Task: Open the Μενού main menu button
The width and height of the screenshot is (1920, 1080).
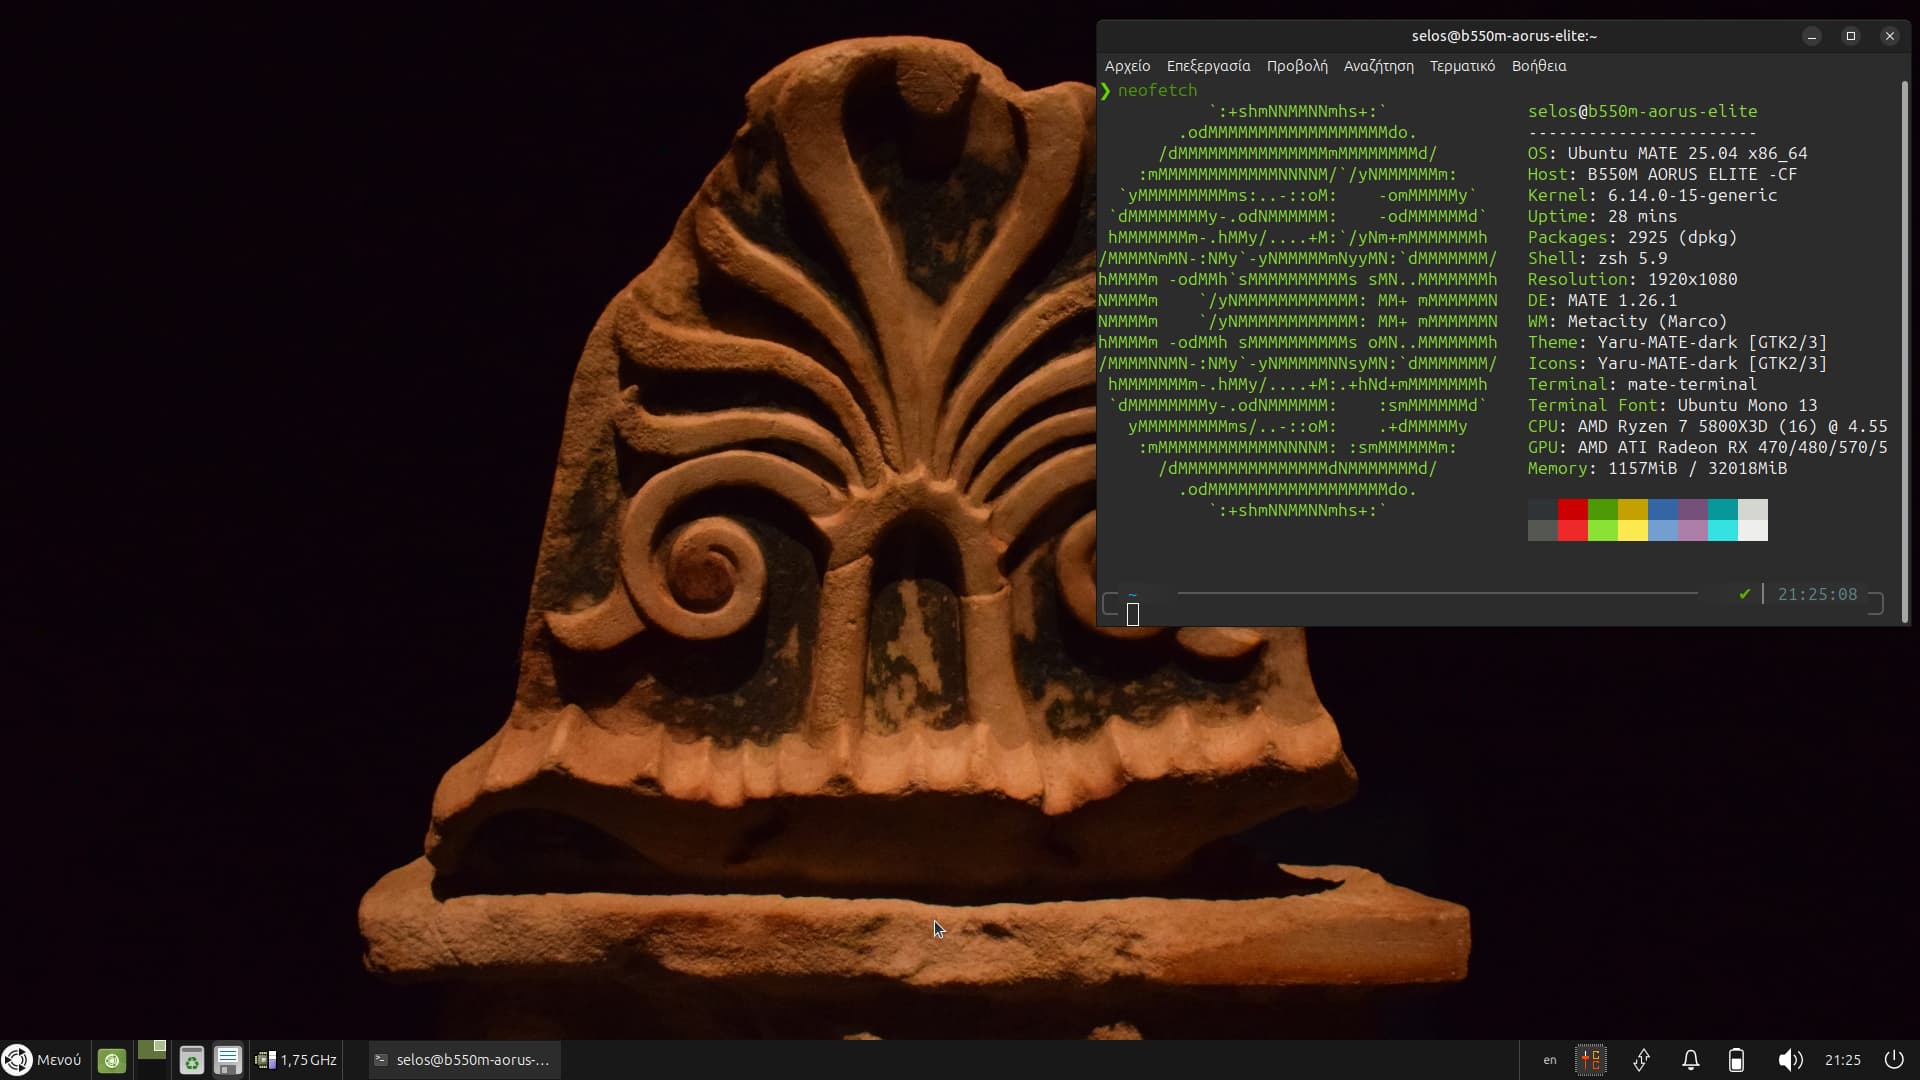Action: pyautogui.click(x=42, y=1060)
